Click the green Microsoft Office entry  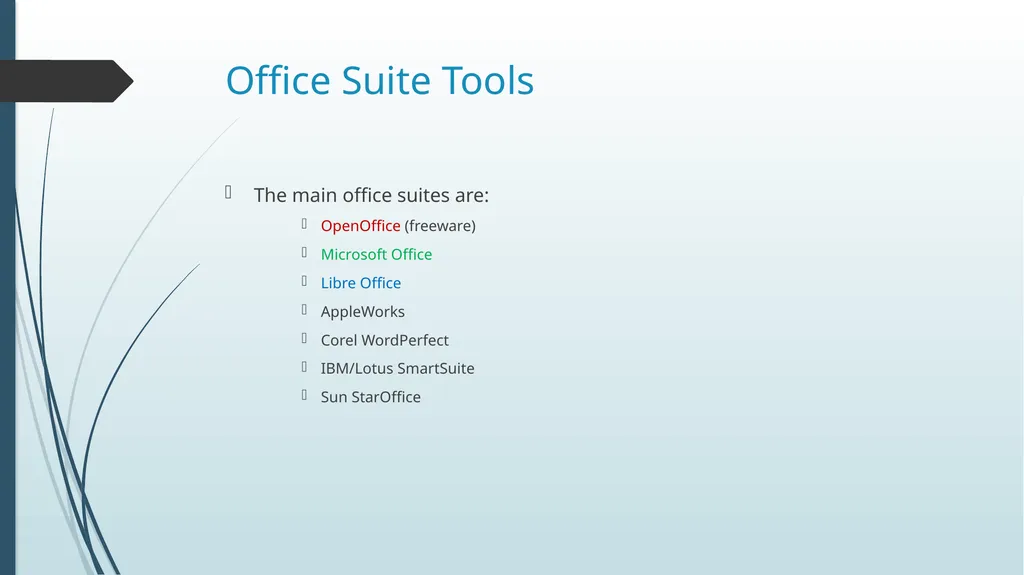(x=376, y=254)
